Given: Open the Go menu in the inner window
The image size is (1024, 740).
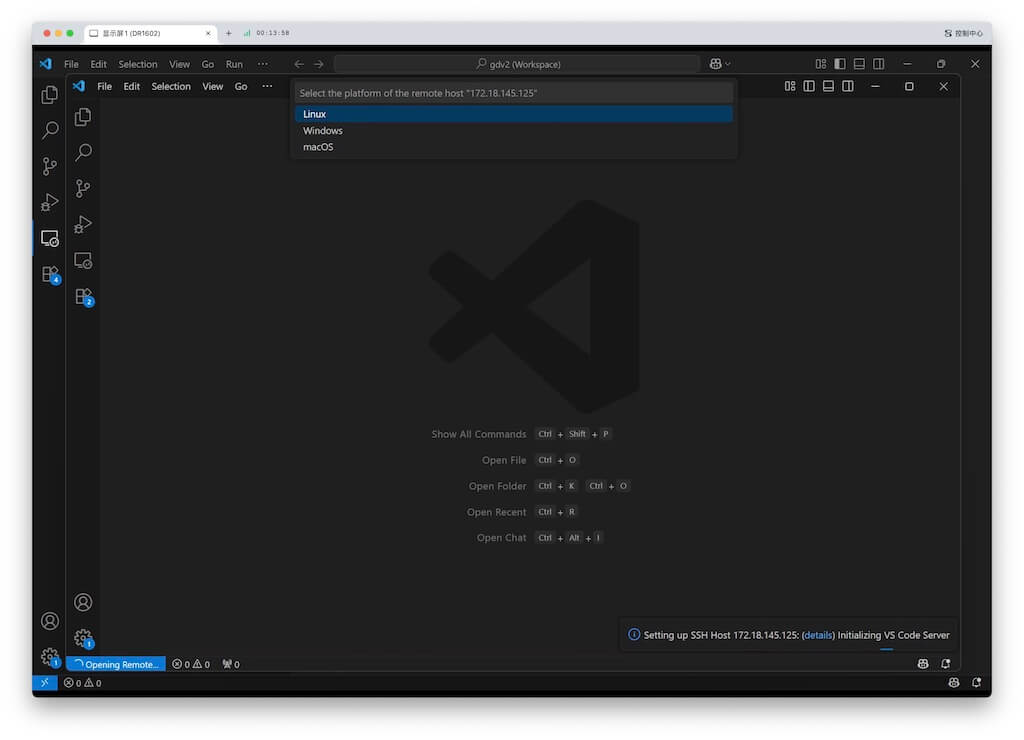Looking at the screenshot, I should [x=241, y=86].
